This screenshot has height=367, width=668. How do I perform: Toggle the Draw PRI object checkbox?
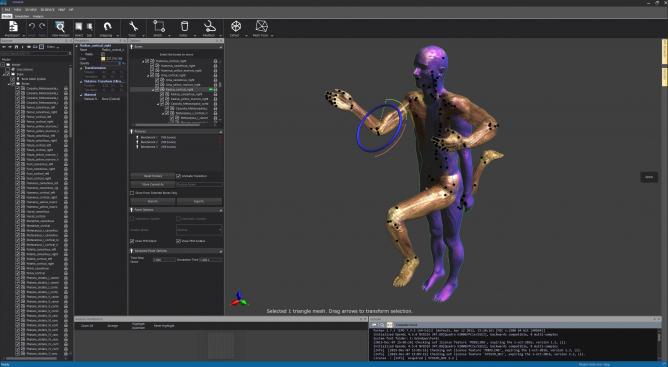[x=132, y=241]
